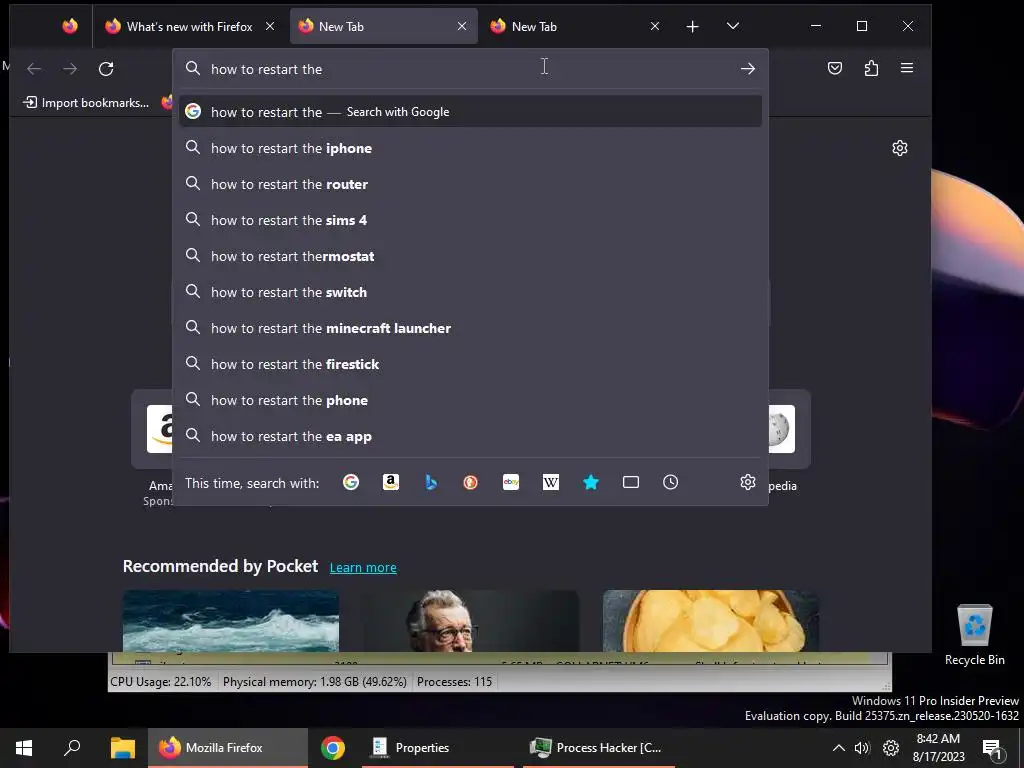Choose suggestion 'how to restart the sims 4'
Image resolution: width=1024 pixels, height=768 pixels.
(470, 220)
